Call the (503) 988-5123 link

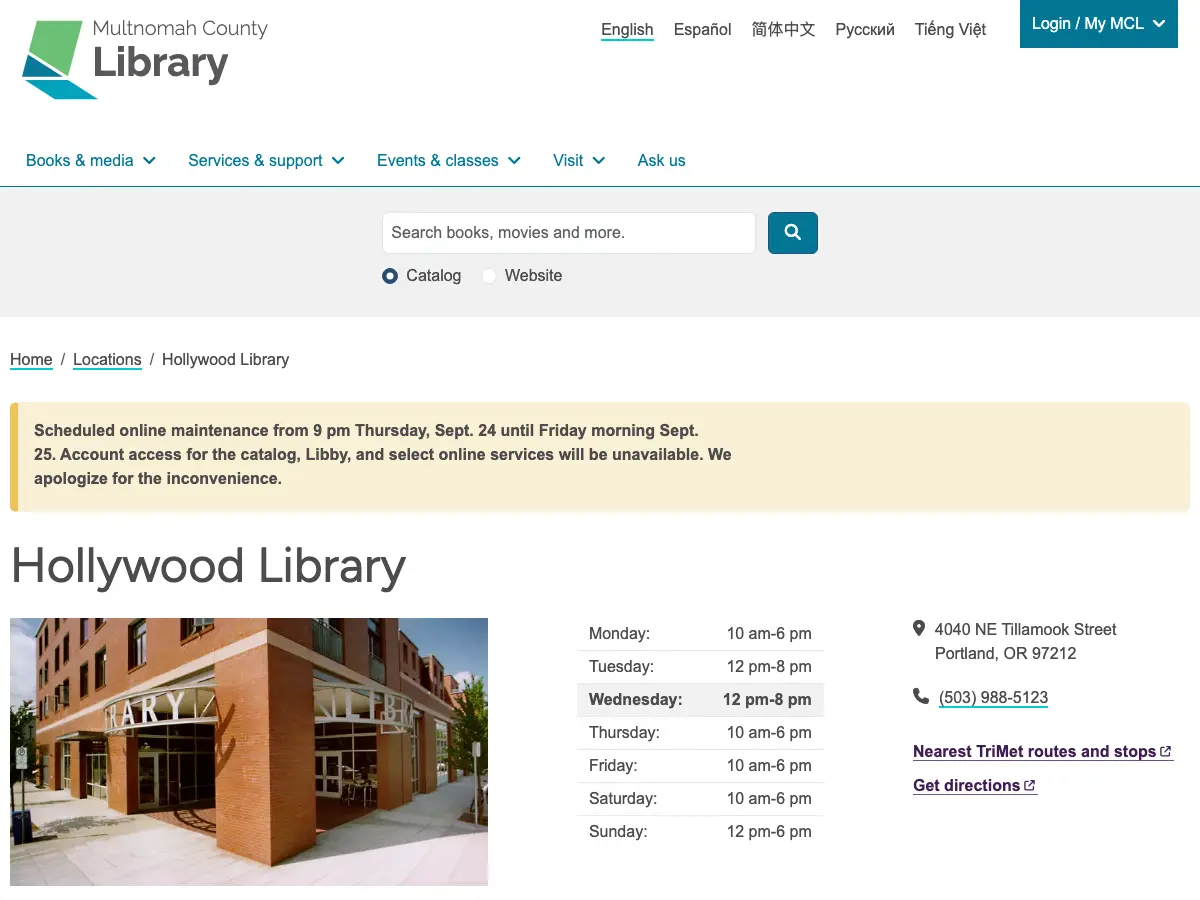point(993,698)
